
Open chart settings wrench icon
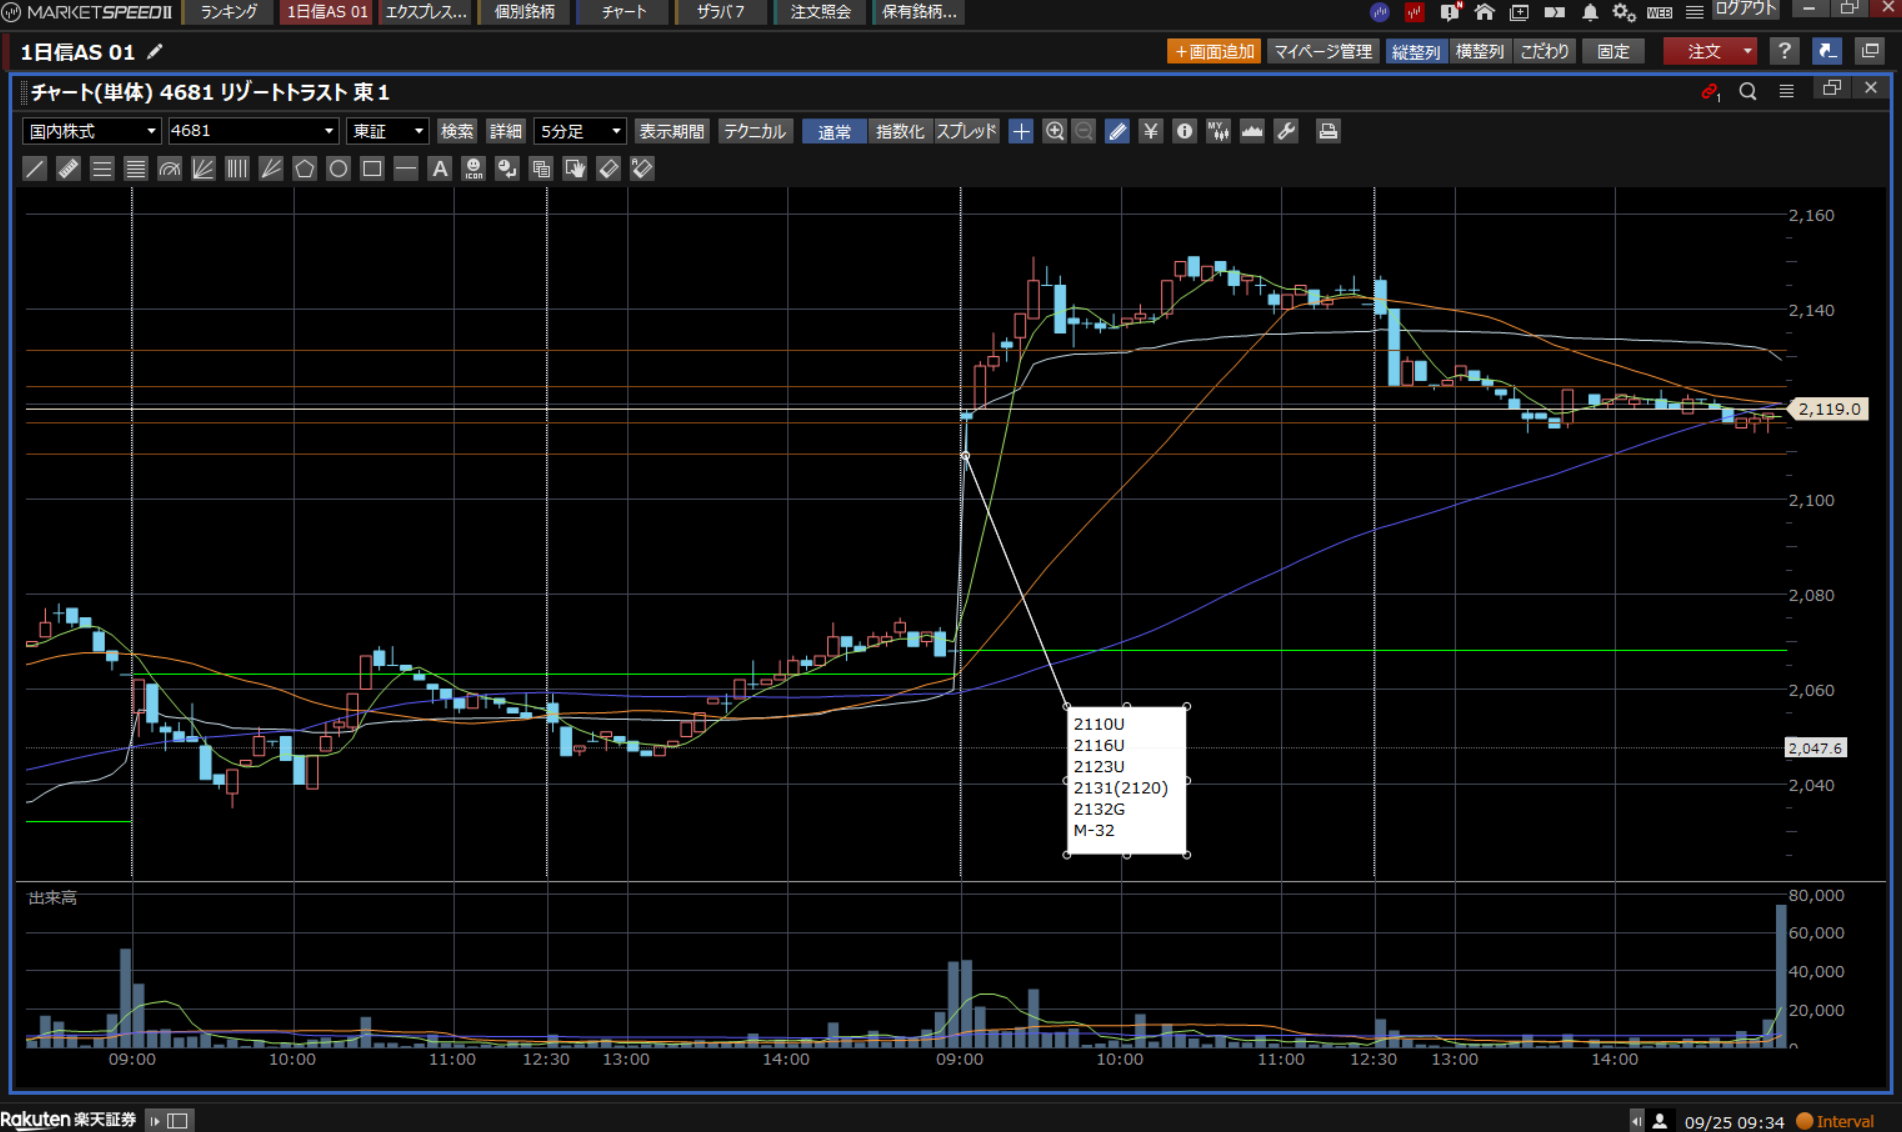[1286, 131]
